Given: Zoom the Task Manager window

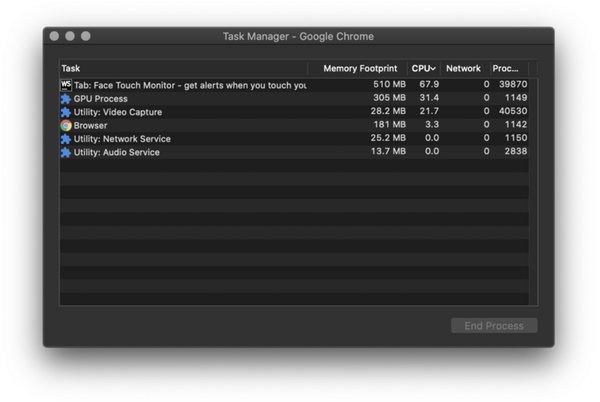Looking at the screenshot, I should click(86, 36).
